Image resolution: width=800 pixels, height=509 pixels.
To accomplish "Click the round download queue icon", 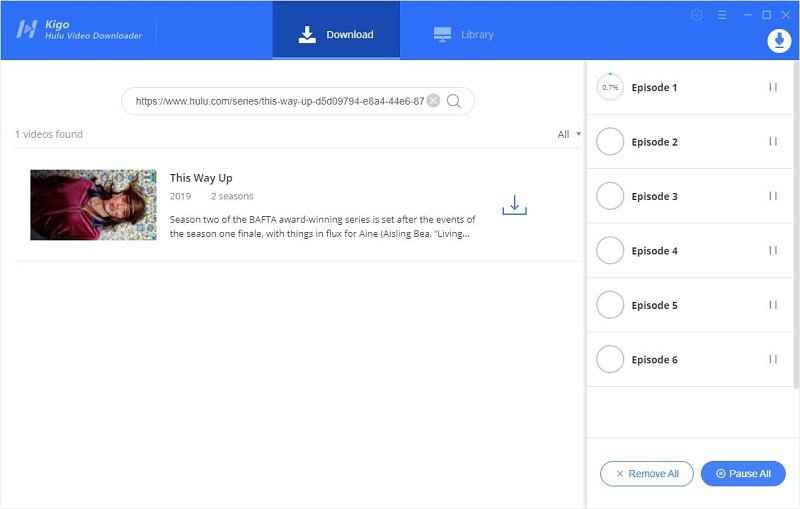I will [778, 40].
